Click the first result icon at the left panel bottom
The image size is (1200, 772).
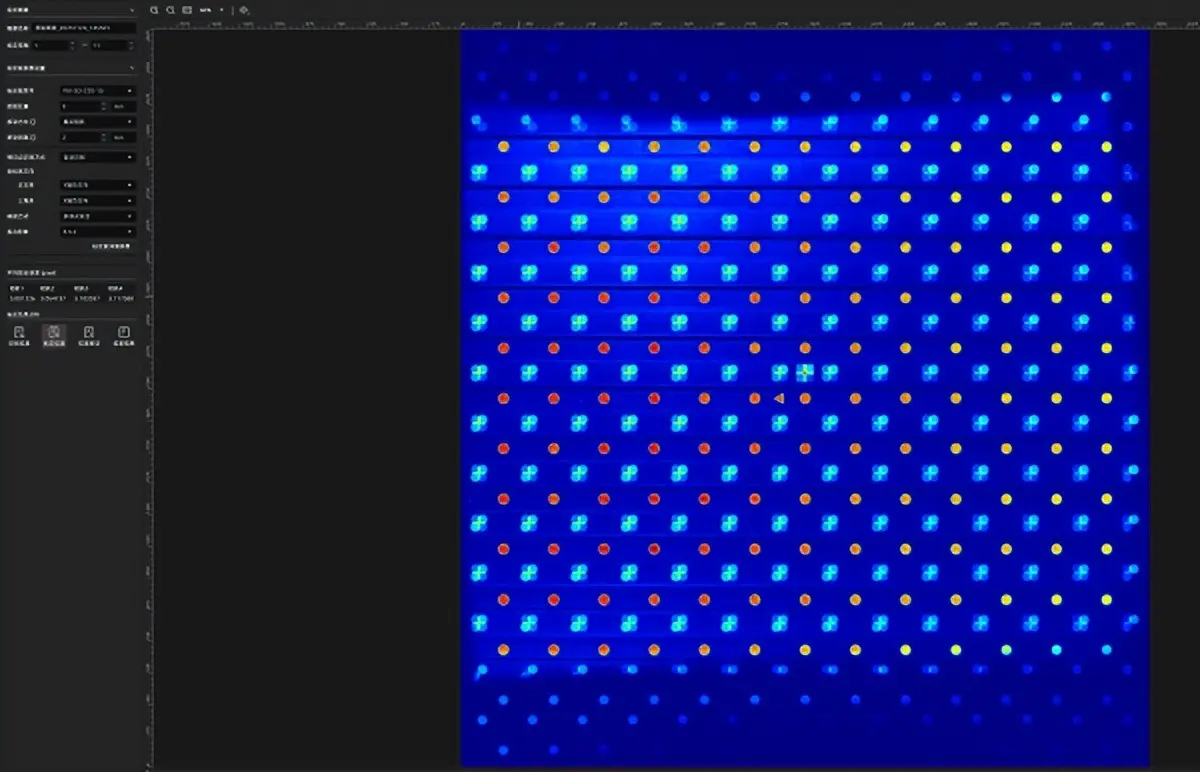pos(19,334)
